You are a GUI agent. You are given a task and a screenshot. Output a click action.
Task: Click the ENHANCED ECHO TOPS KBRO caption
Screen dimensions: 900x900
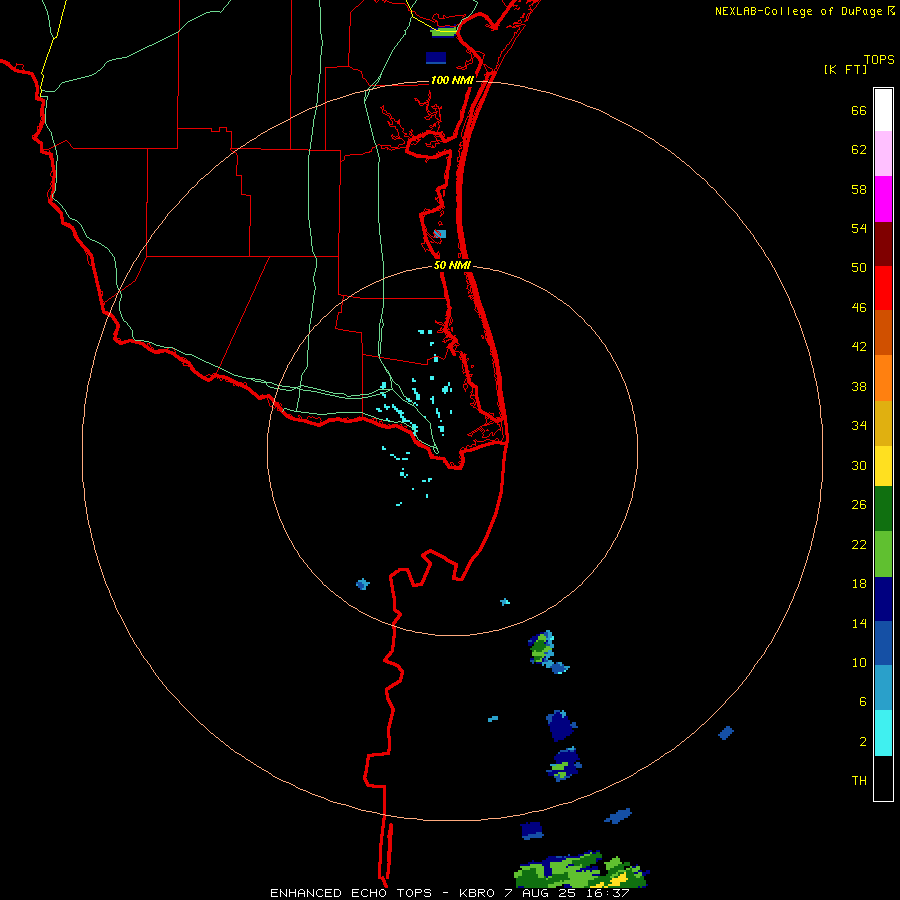click(449, 893)
